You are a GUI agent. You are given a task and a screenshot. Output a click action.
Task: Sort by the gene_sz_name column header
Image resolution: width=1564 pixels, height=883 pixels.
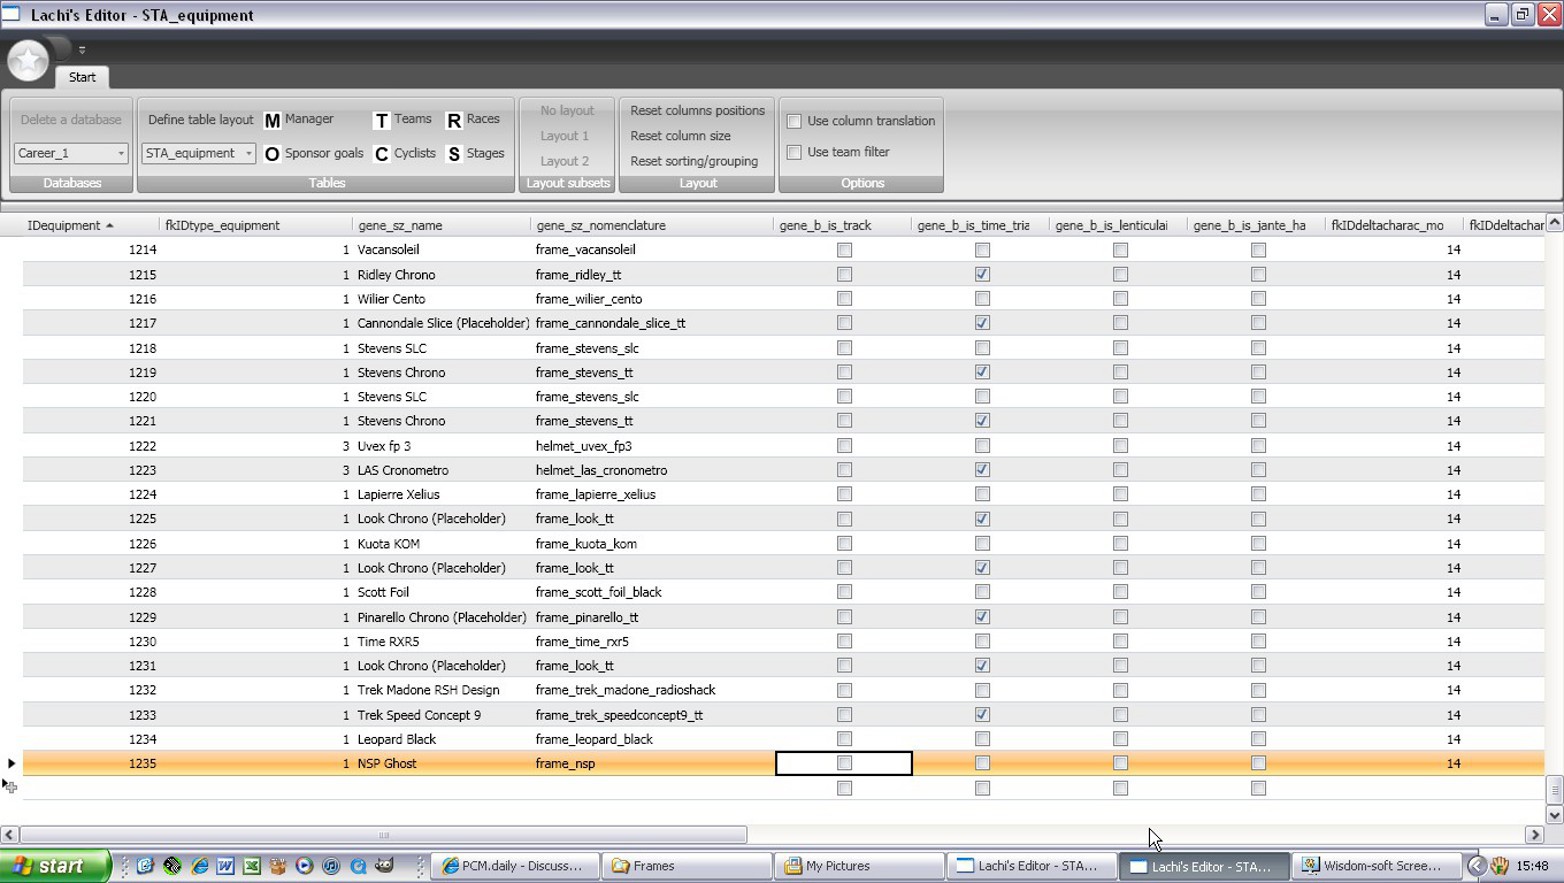tap(400, 225)
